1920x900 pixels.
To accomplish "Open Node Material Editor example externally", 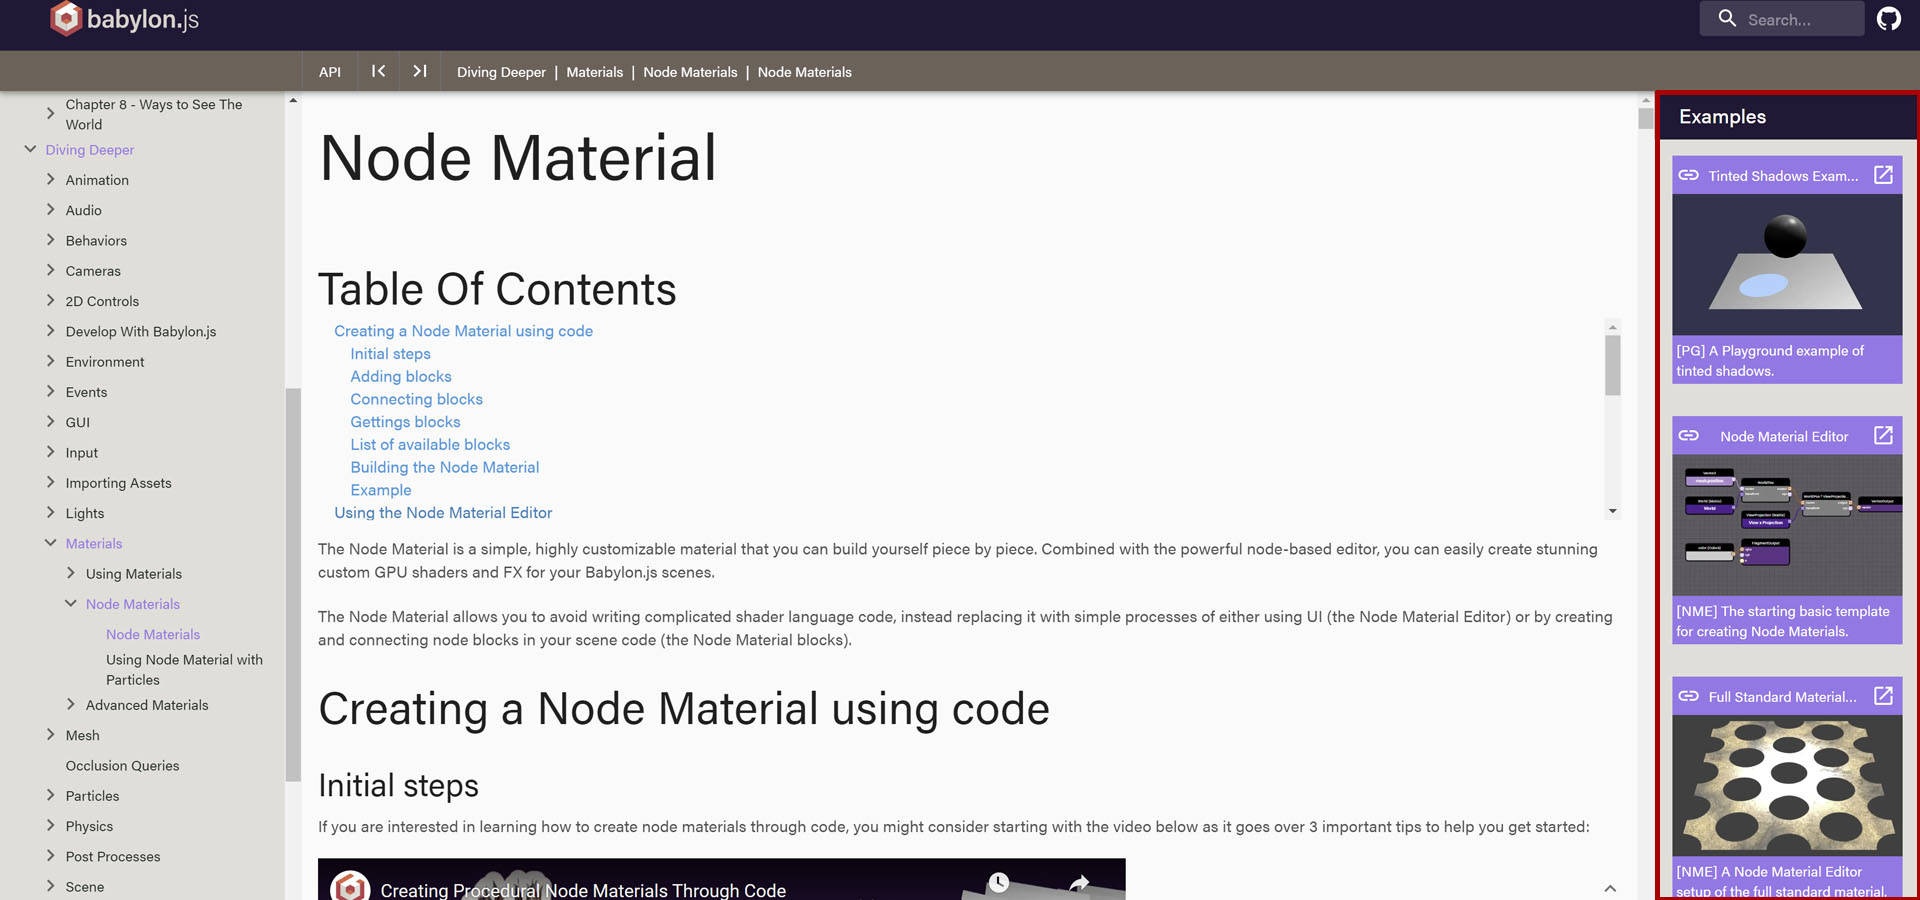I will coord(1883,435).
